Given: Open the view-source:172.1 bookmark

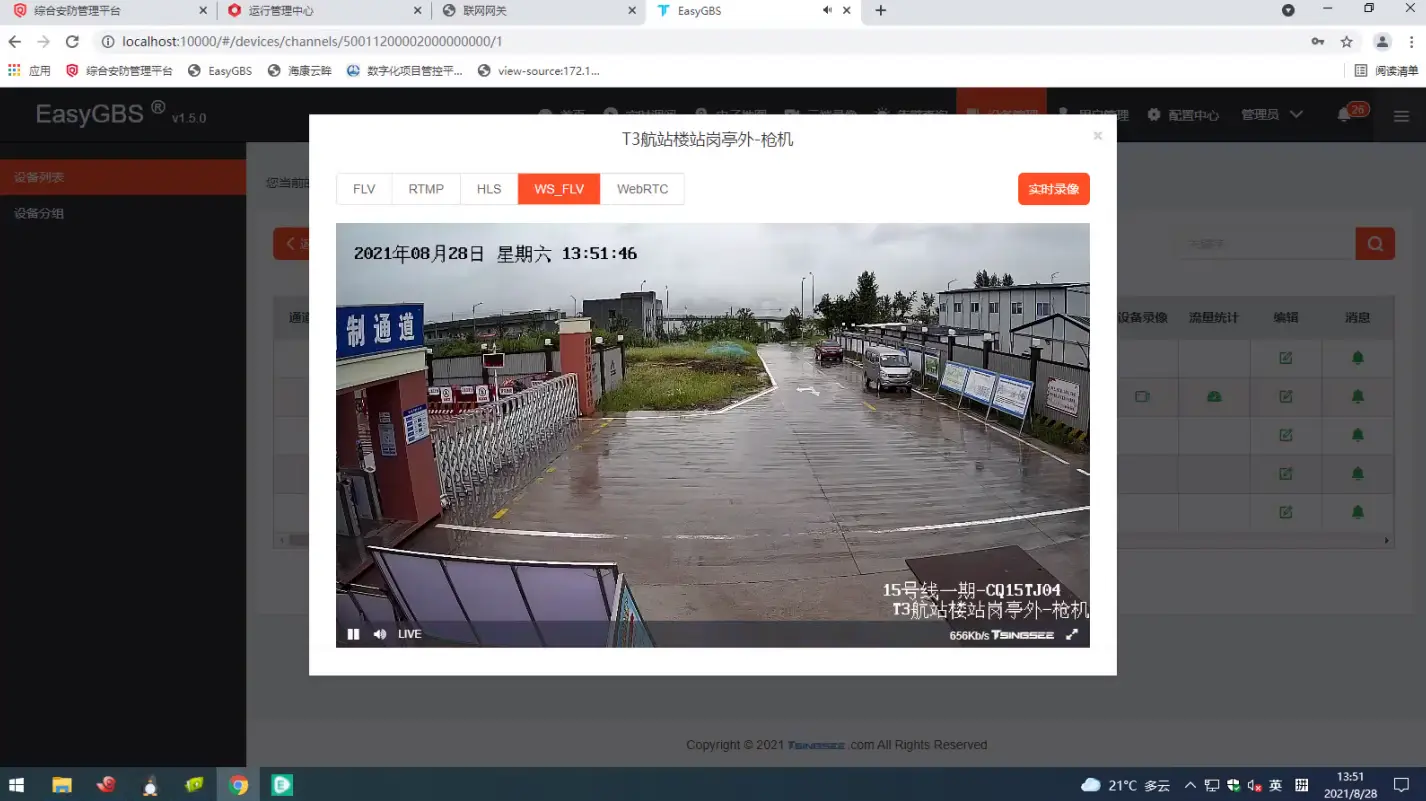Looking at the screenshot, I should coord(539,71).
